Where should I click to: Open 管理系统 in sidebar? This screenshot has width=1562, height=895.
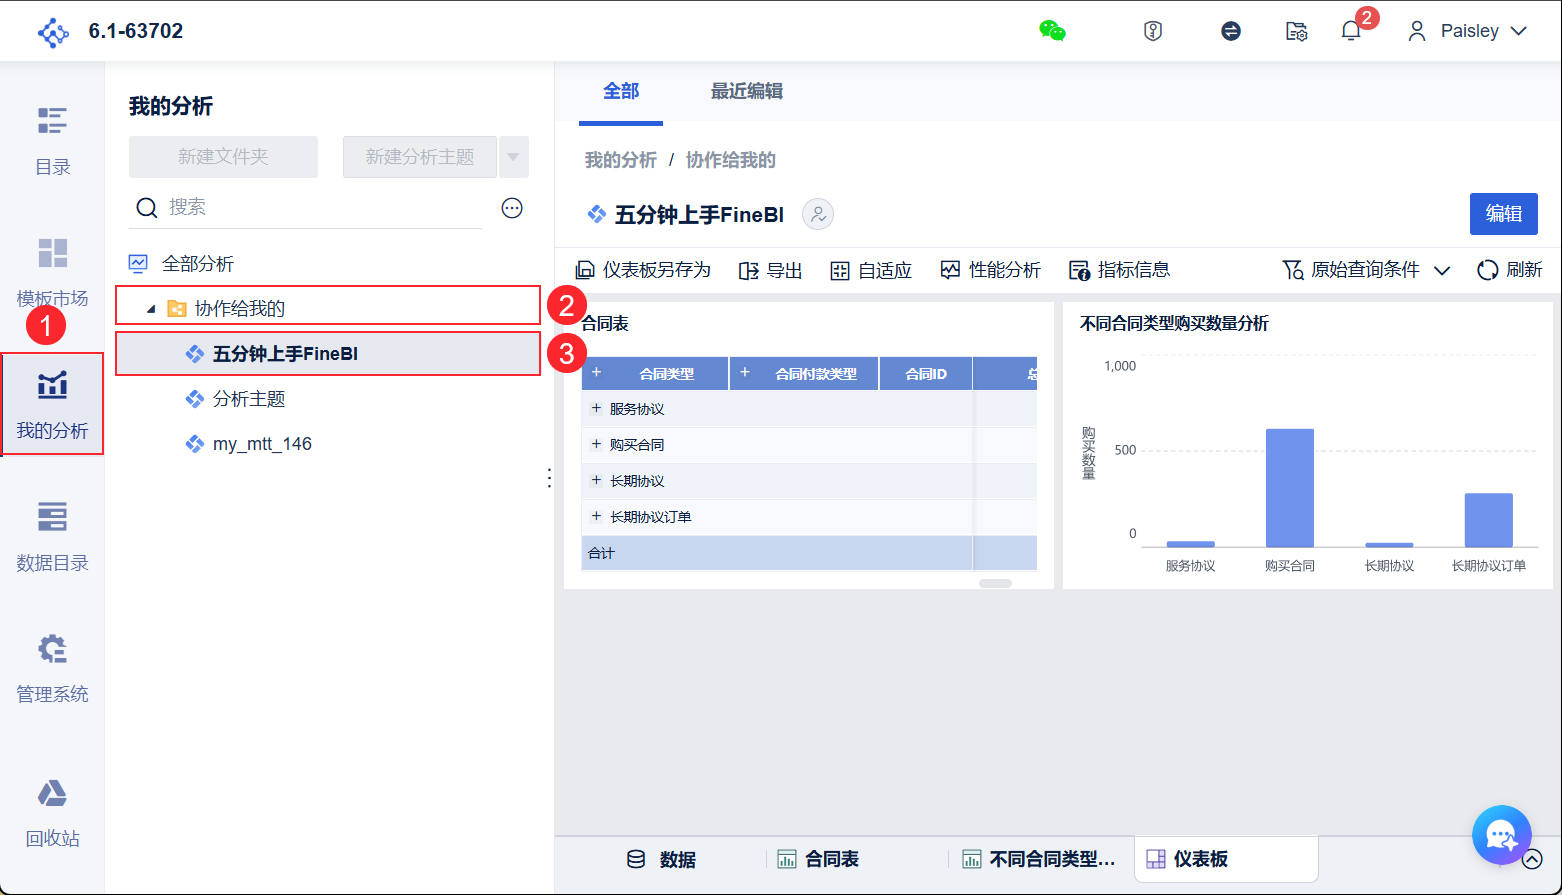click(x=52, y=668)
